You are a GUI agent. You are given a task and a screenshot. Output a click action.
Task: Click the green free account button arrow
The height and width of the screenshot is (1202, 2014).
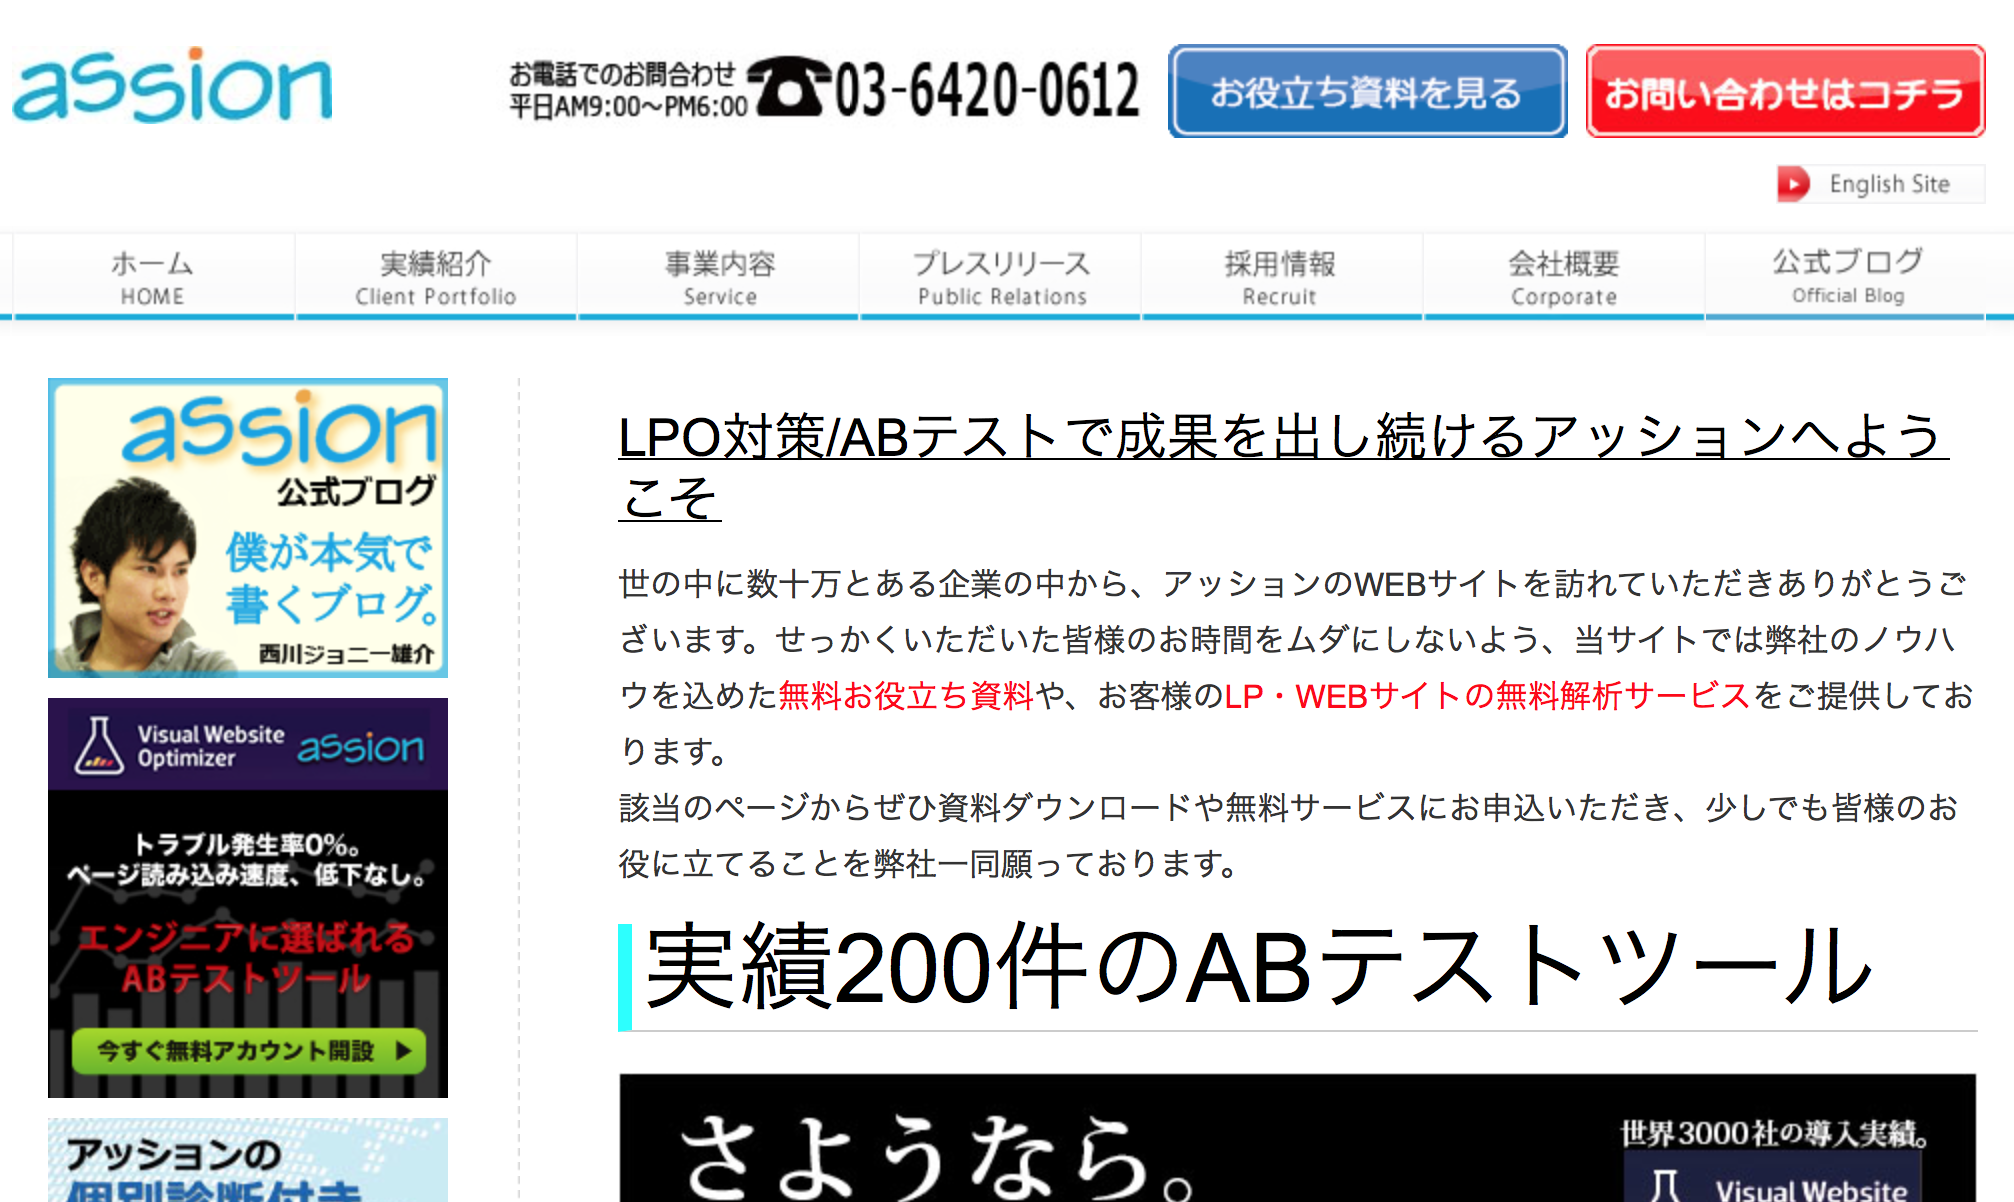[x=403, y=1050]
